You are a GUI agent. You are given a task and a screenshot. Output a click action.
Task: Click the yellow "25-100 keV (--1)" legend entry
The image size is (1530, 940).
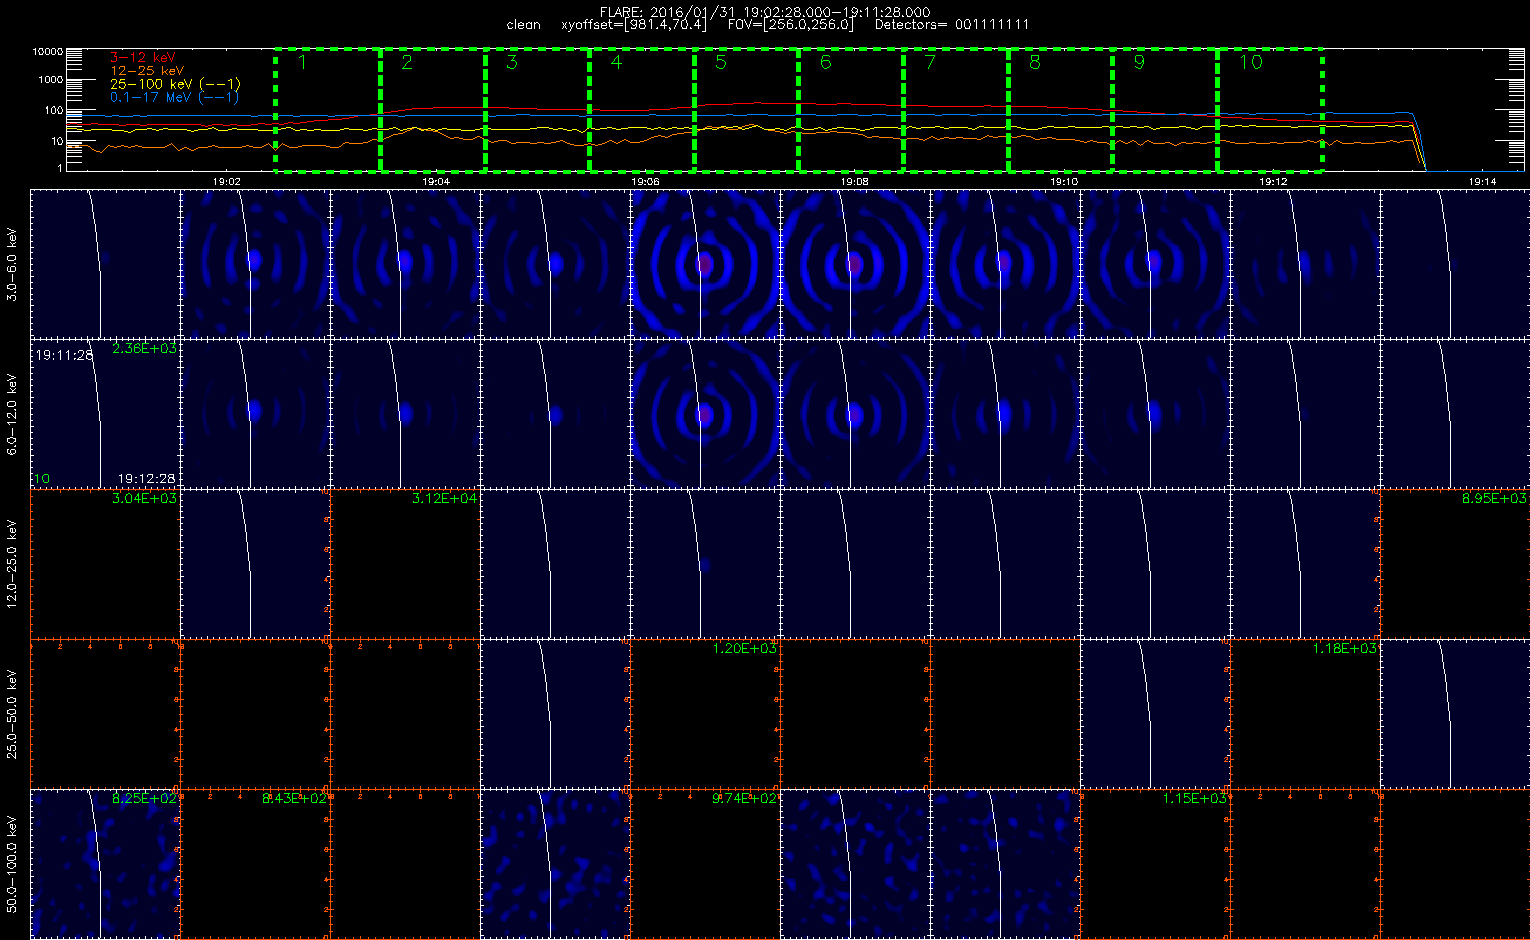coord(174,84)
